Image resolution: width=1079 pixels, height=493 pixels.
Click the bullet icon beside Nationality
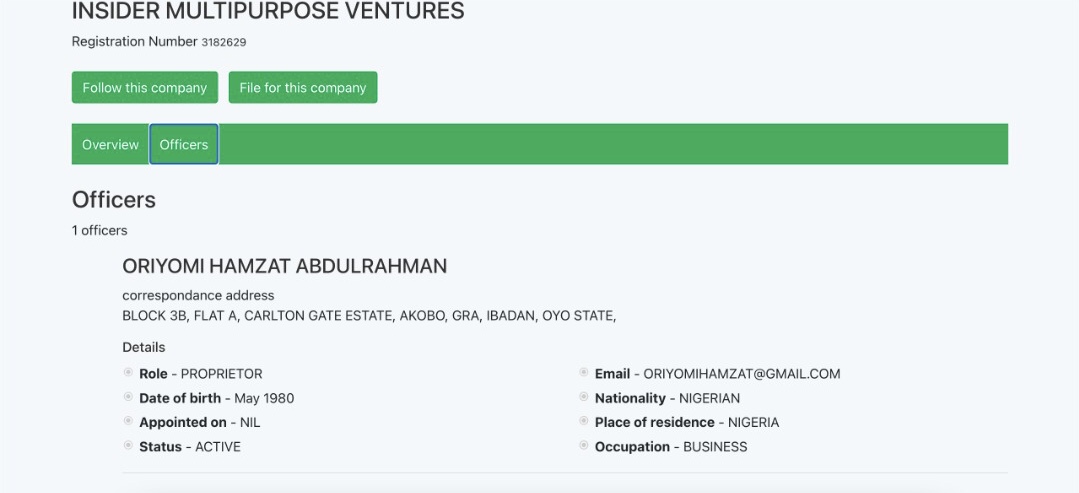point(584,397)
